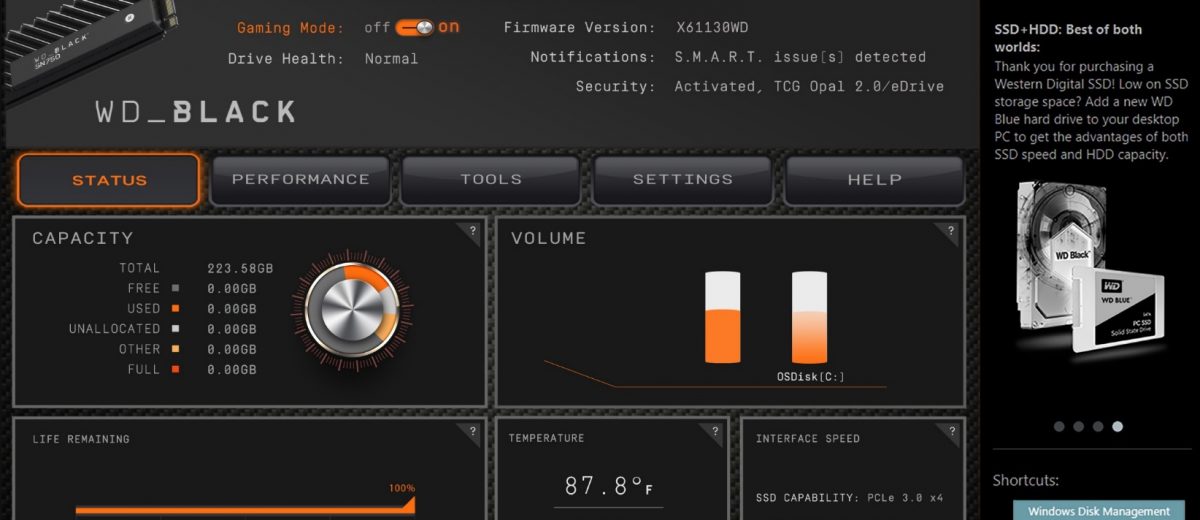This screenshot has width=1200, height=520.
Task: Click Windows Disk Management shortcut
Action: 1099,511
